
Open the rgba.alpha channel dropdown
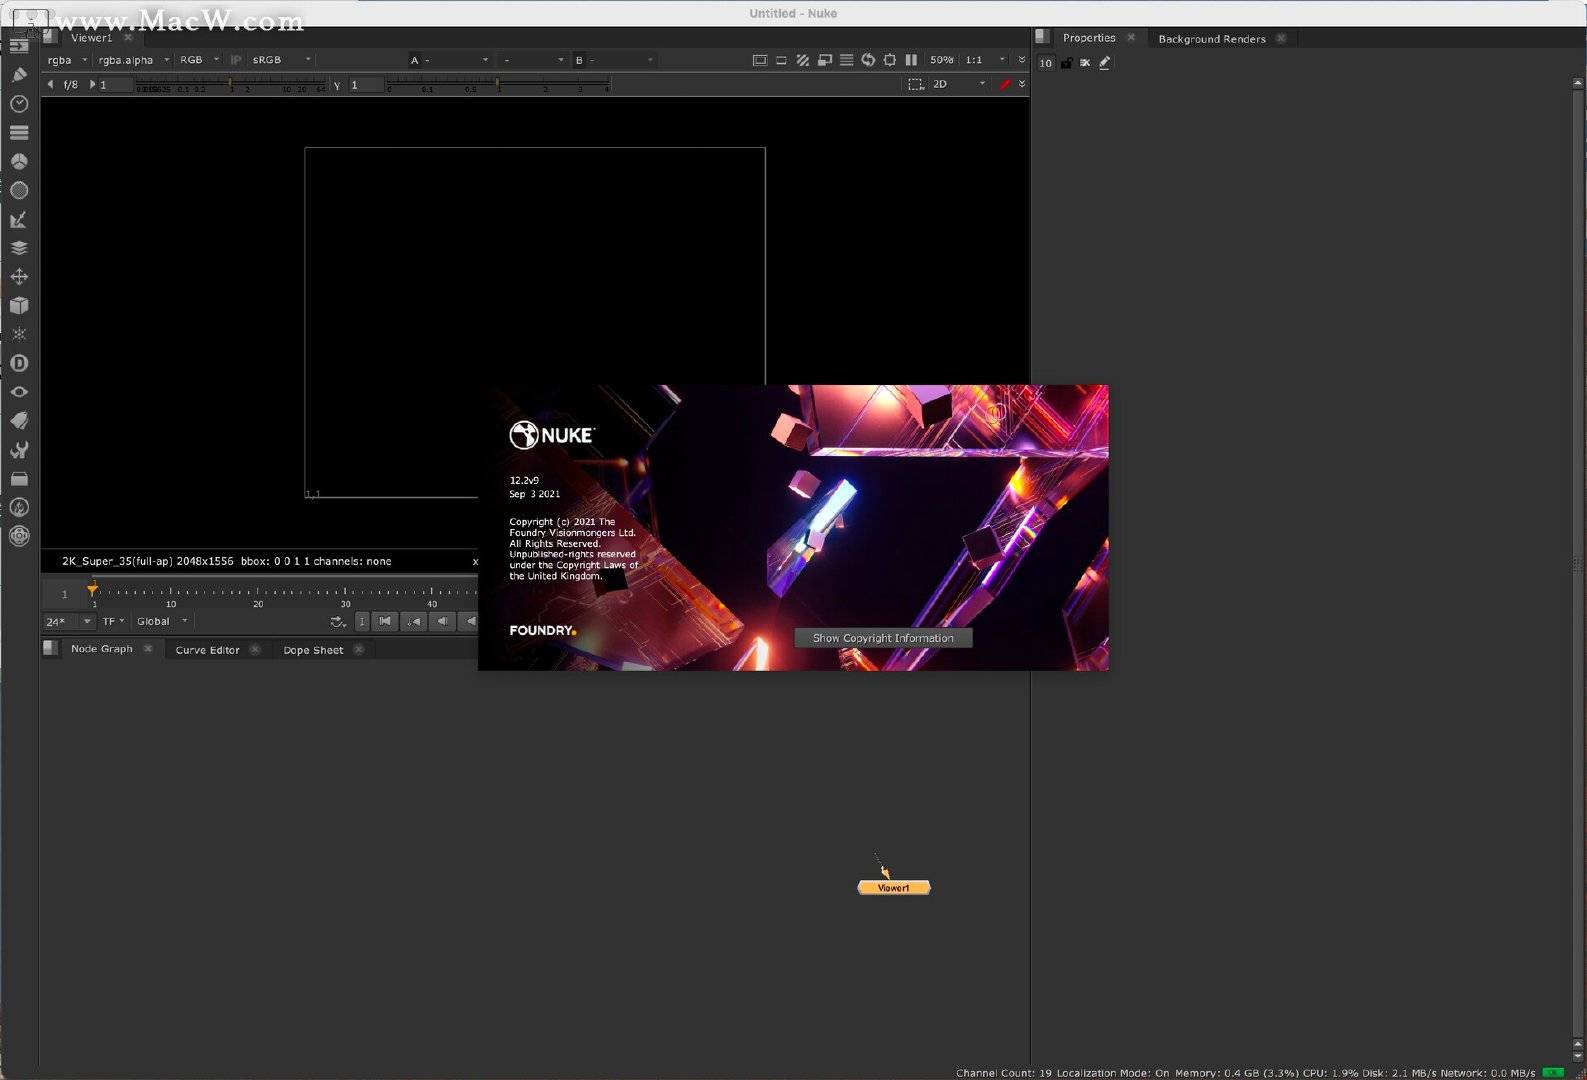coord(133,60)
